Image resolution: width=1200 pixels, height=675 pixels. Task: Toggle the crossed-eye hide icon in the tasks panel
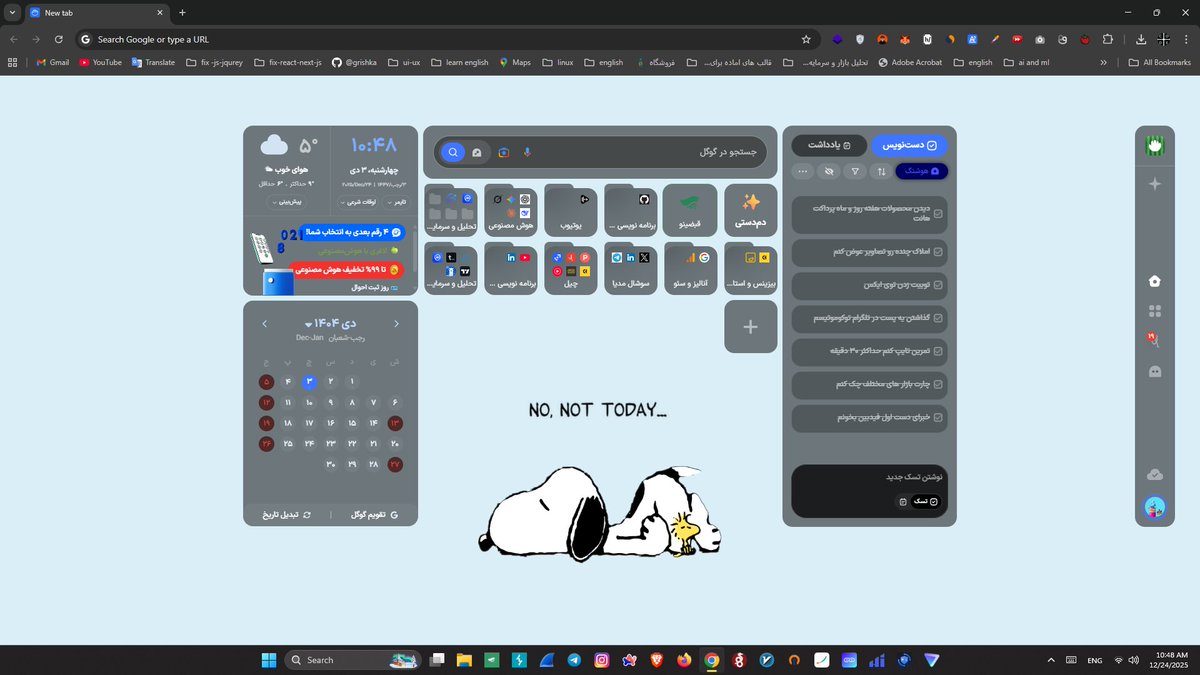click(x=828, y=171)
